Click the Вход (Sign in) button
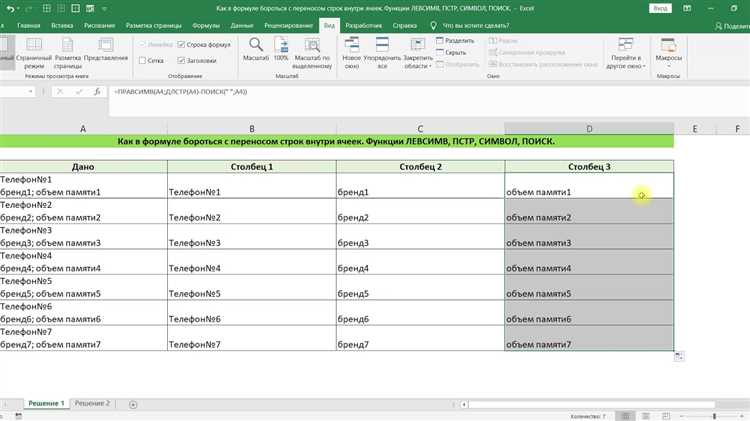Image resolution: width=750 pixels, height=421 pixels. click(x=660, y=9)
